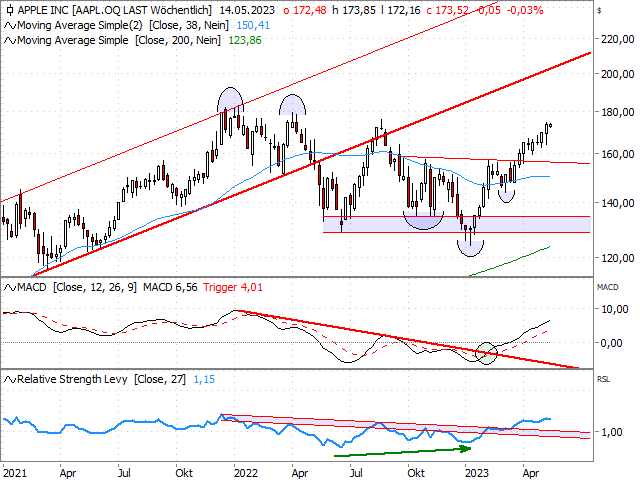
Task: Click the high price h 173,85
Action: [x=353, y=10]
